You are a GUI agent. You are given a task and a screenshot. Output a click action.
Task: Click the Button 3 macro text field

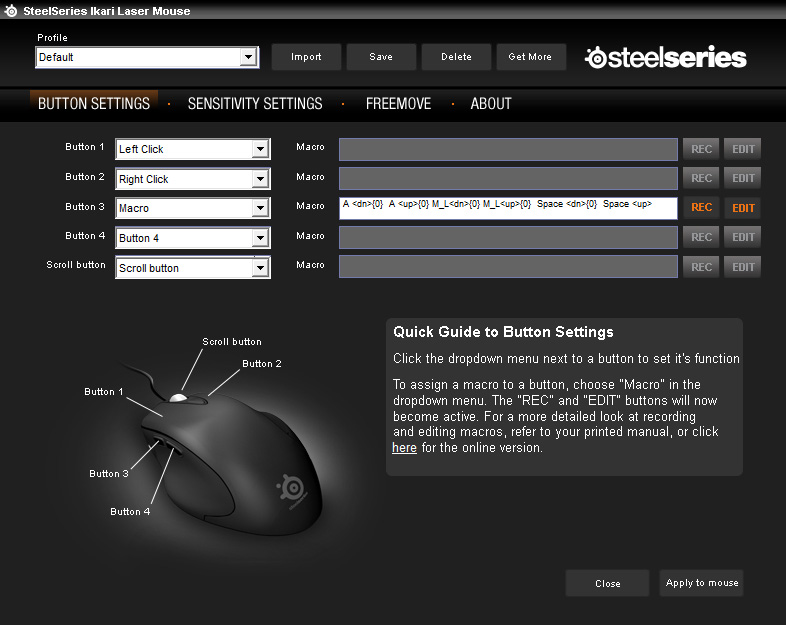(x=508, y=208)
